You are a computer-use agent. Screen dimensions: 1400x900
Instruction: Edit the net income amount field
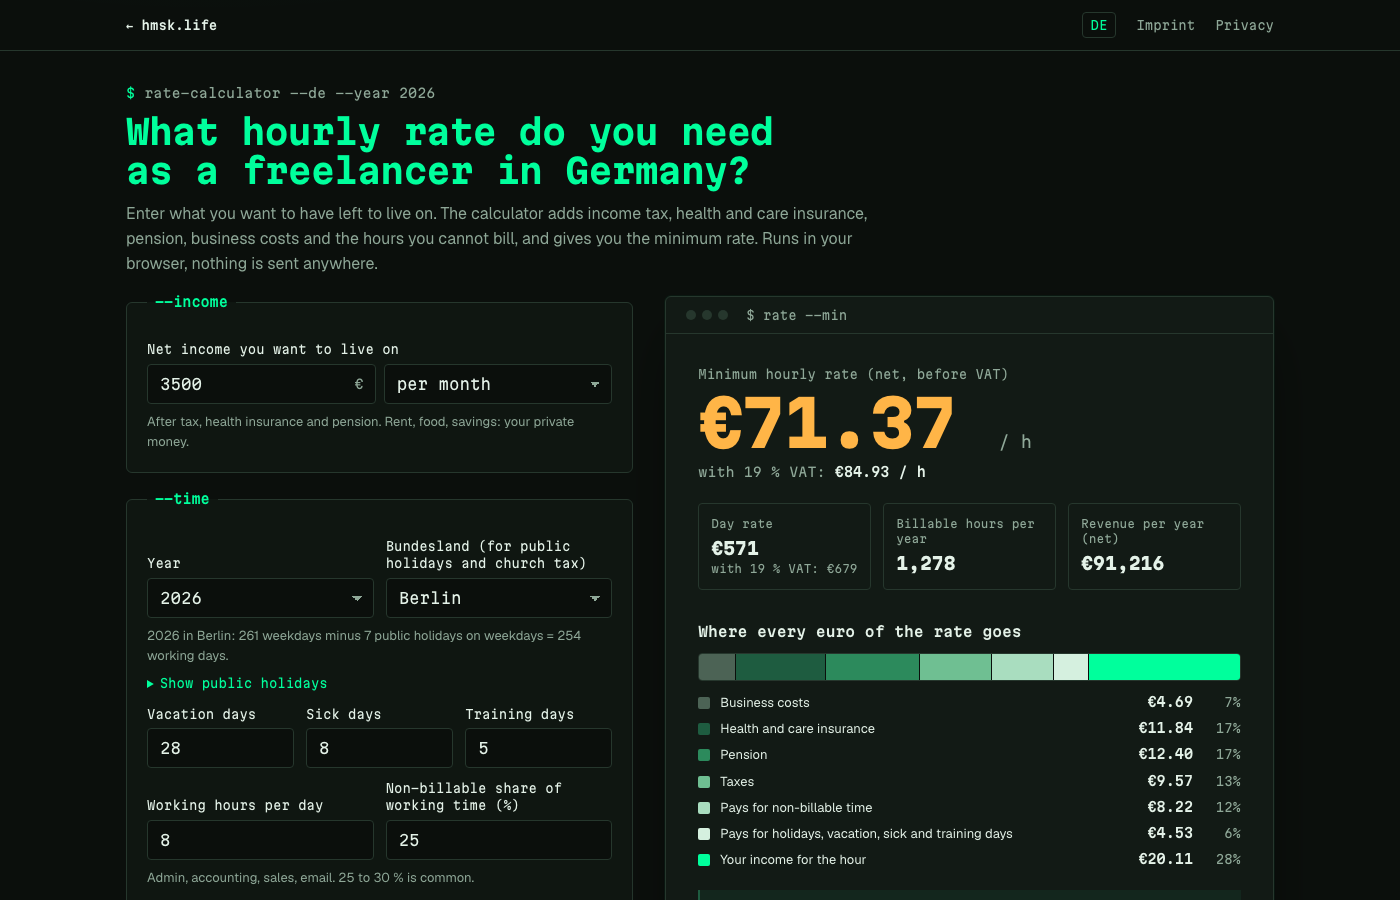click(261, 384)
